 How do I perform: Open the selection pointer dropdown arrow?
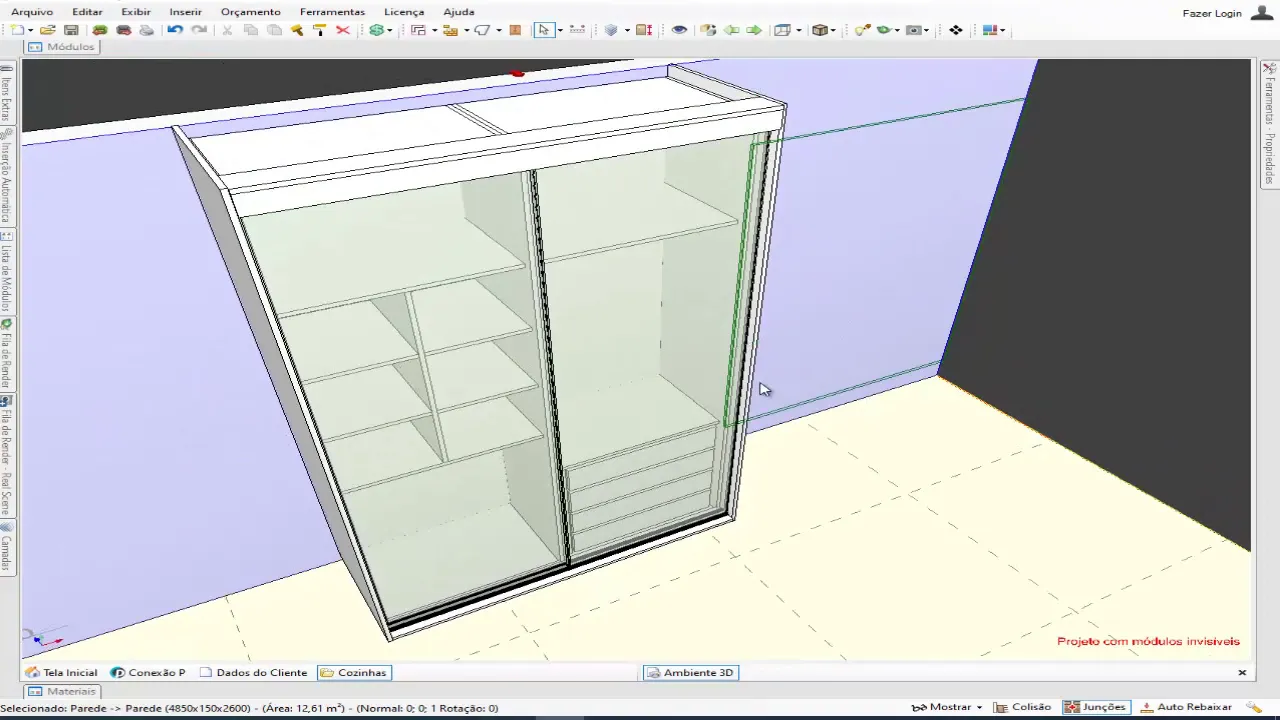(x=559, y=30)
